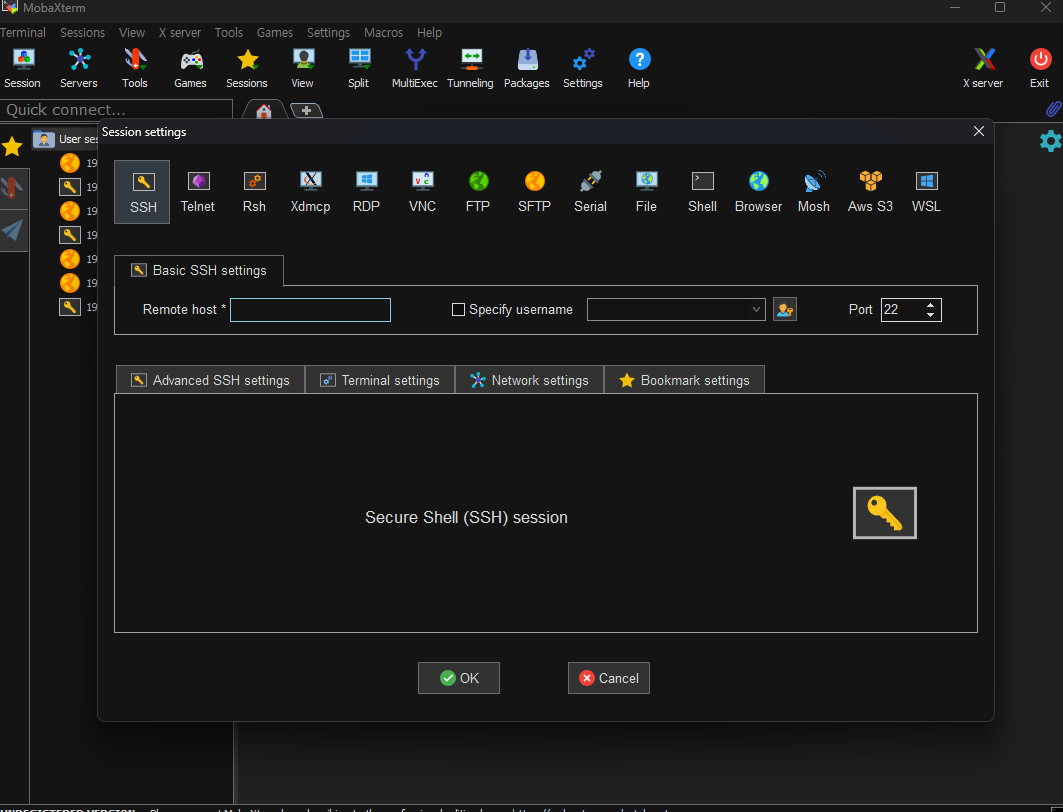
Task: Open the Macros menu
Action: (383, 33)
